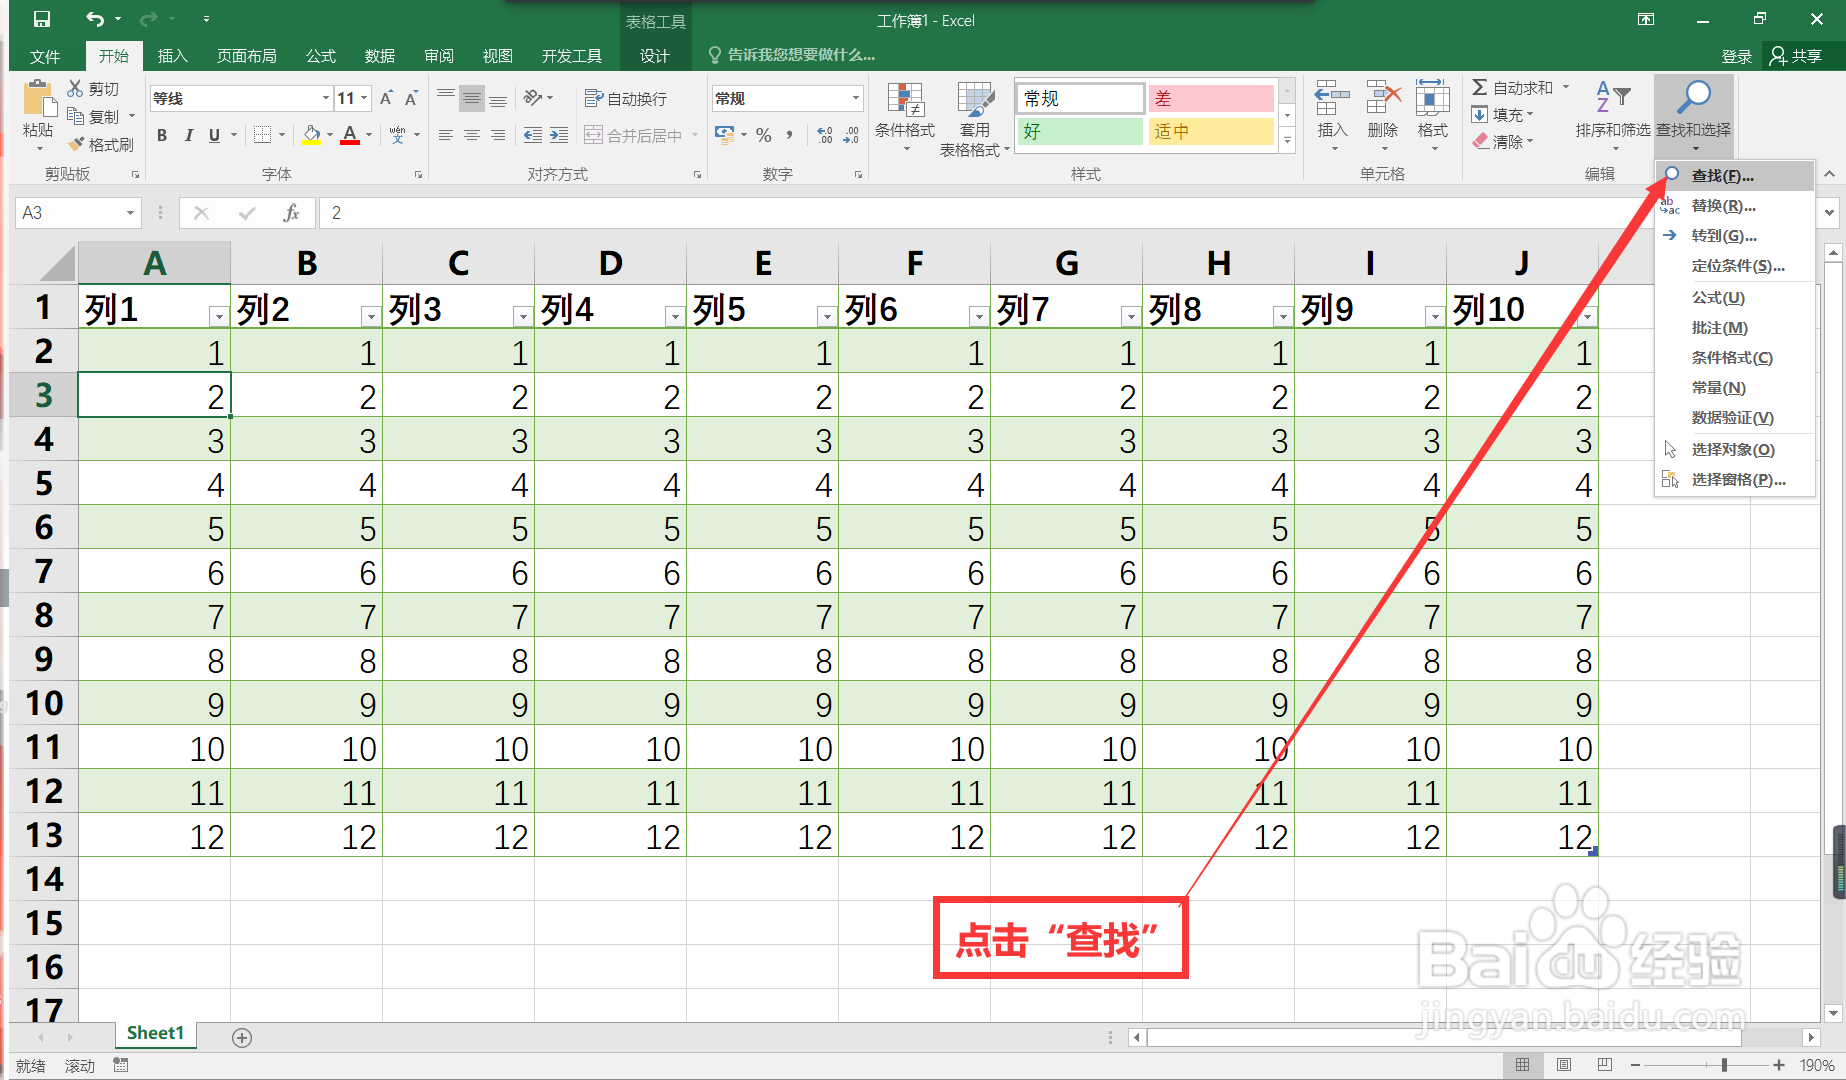Switch to the 数据 ribbon tab
The height and width of the screenshot is (1080, 1846).
(379, 55)
